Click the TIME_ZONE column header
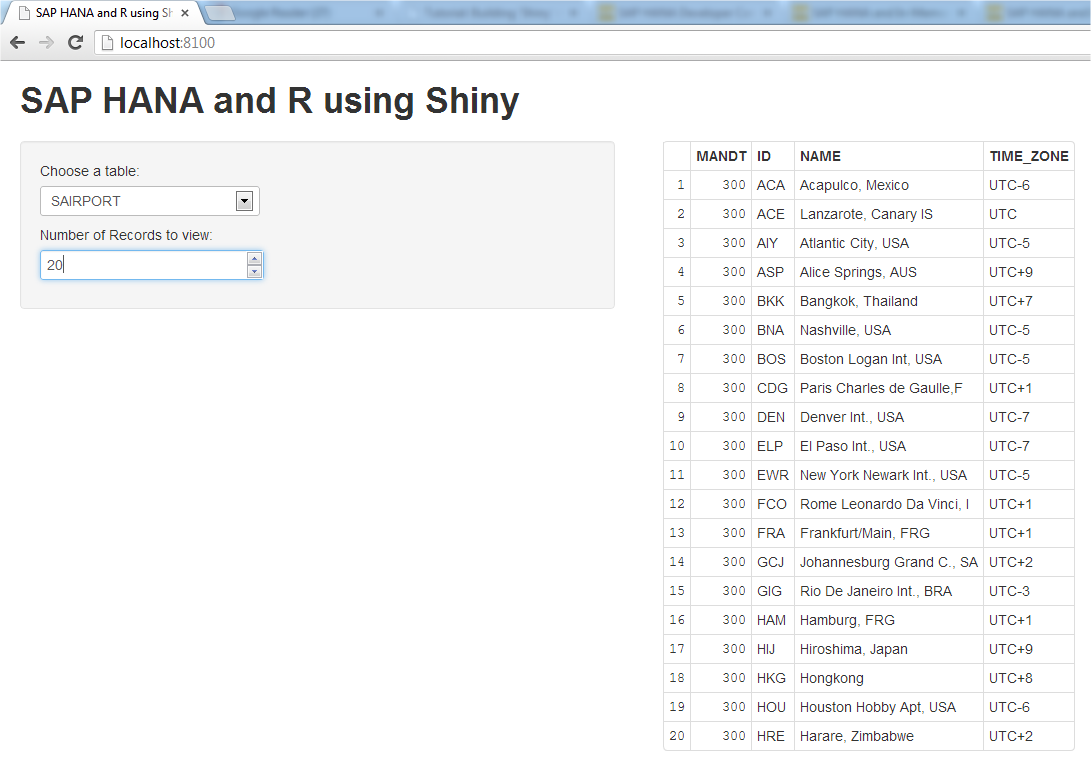 coord(1028,157)
